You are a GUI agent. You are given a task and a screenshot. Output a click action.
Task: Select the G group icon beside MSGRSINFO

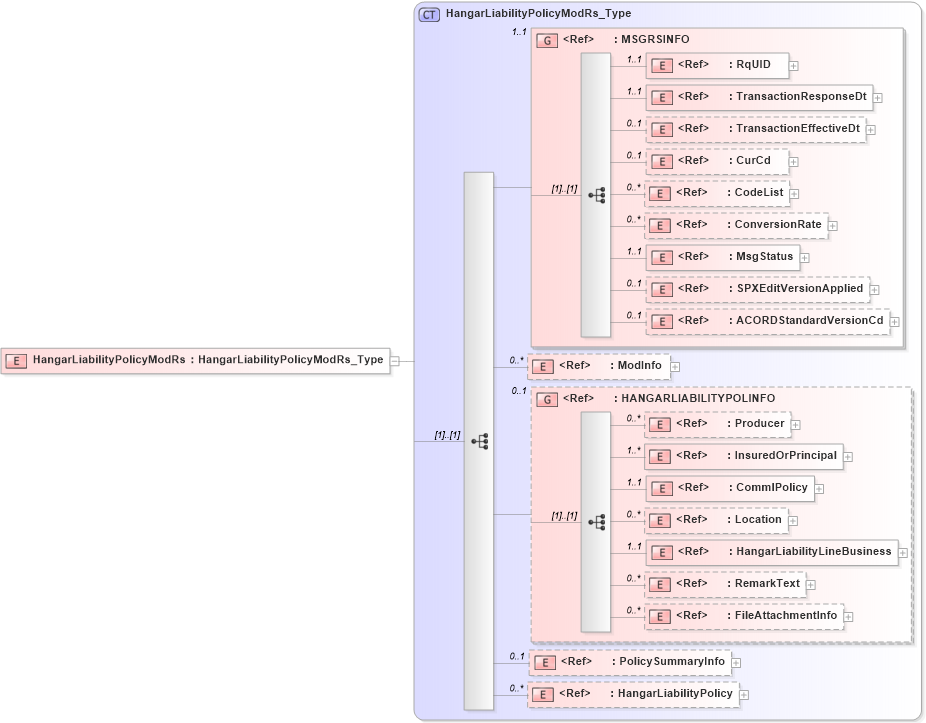[546, 40]
